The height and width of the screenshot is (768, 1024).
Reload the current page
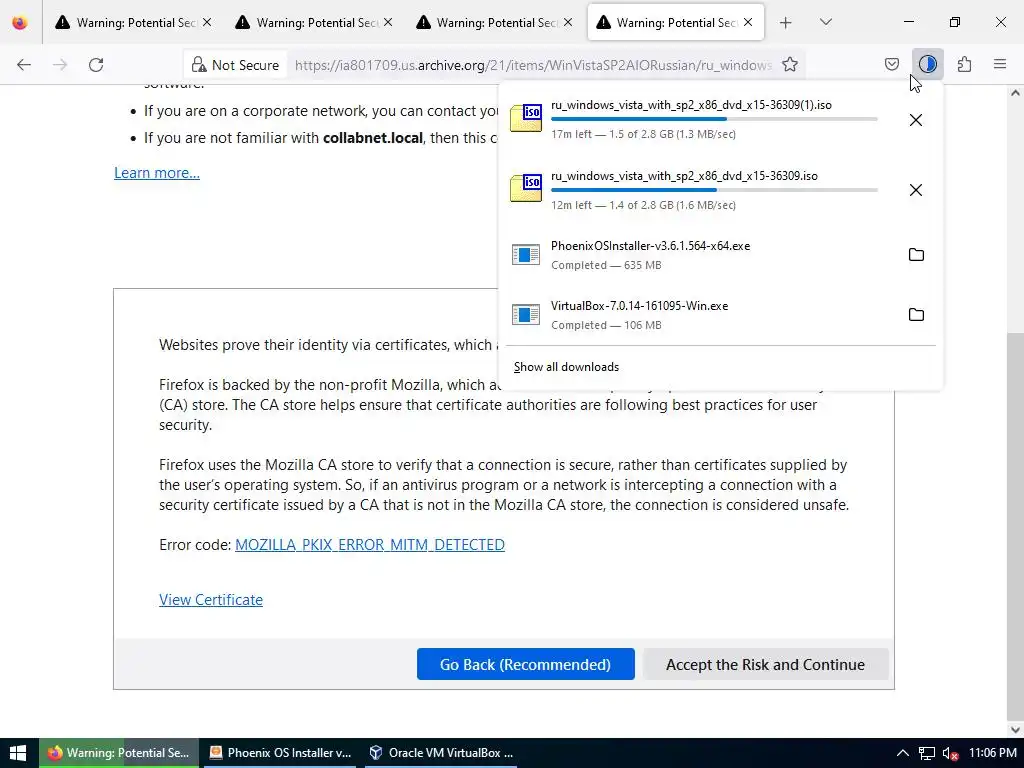(x=96, y=65)
